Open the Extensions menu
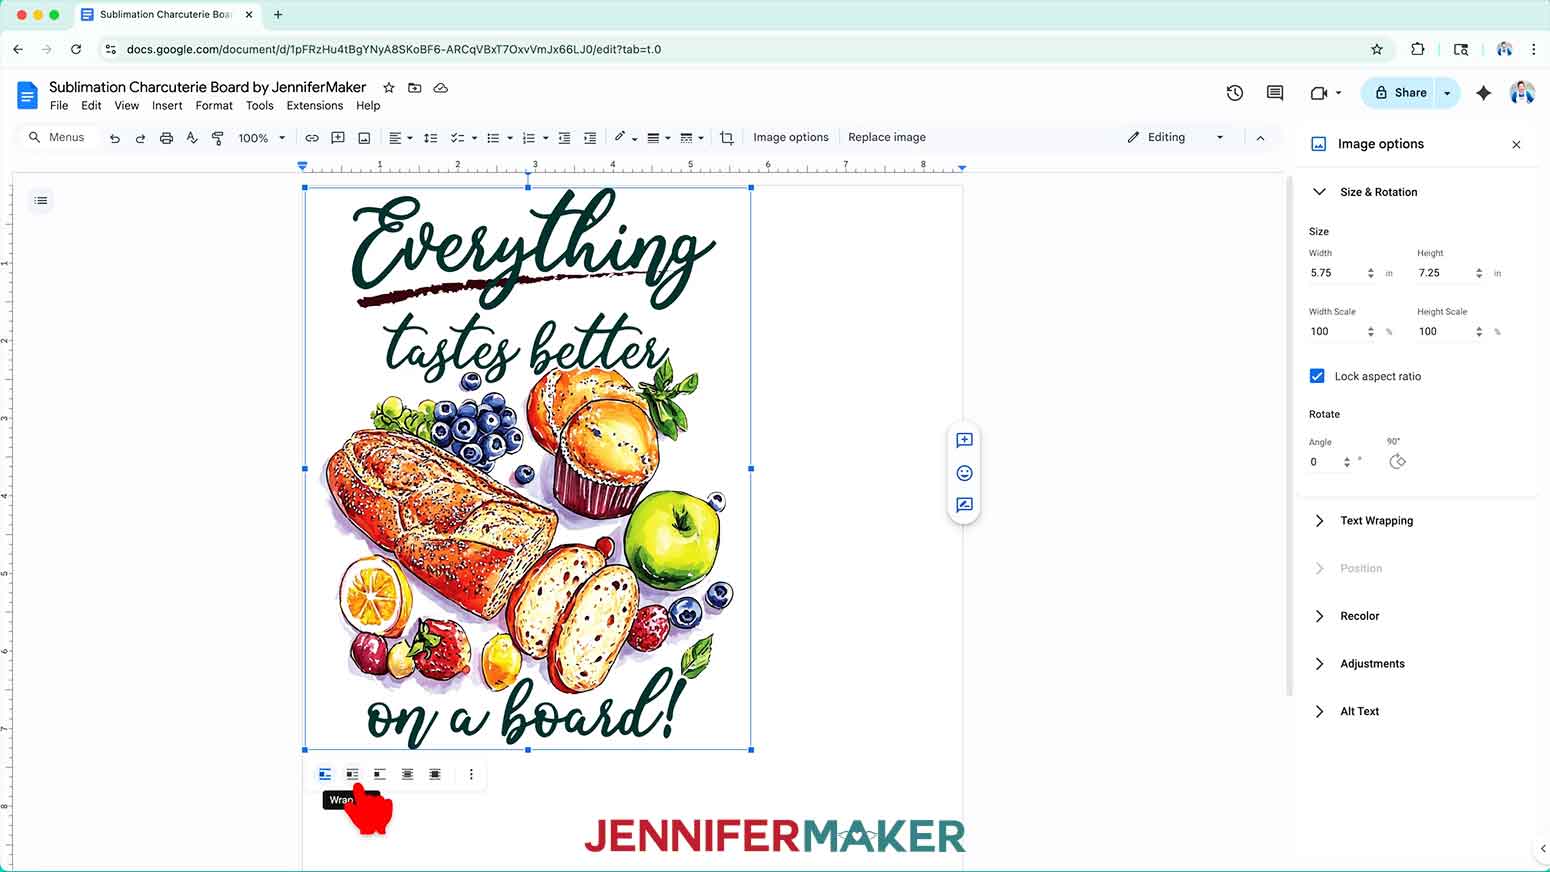Screen dimensions: 1550x872 [314, 106]
